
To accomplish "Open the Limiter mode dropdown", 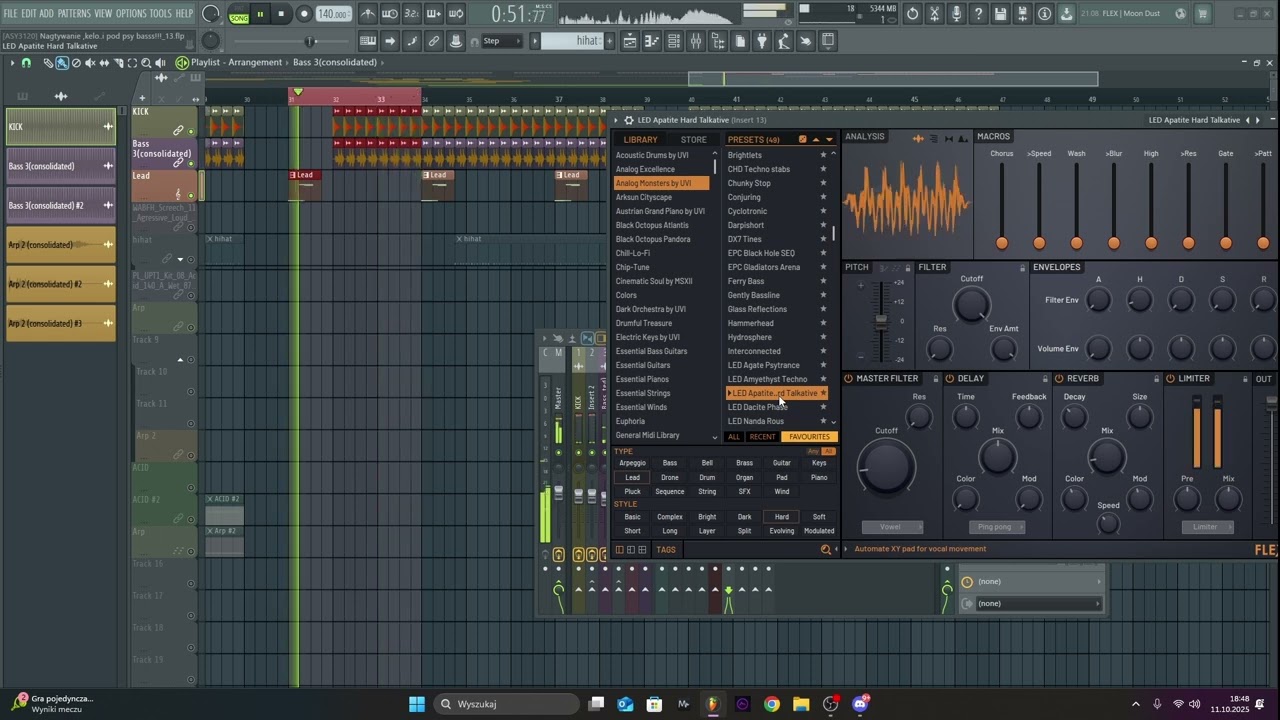I will coord(1206,527).
